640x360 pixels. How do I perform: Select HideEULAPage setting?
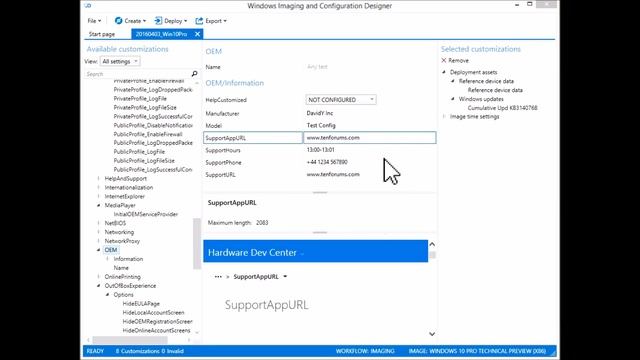(141, 304)
